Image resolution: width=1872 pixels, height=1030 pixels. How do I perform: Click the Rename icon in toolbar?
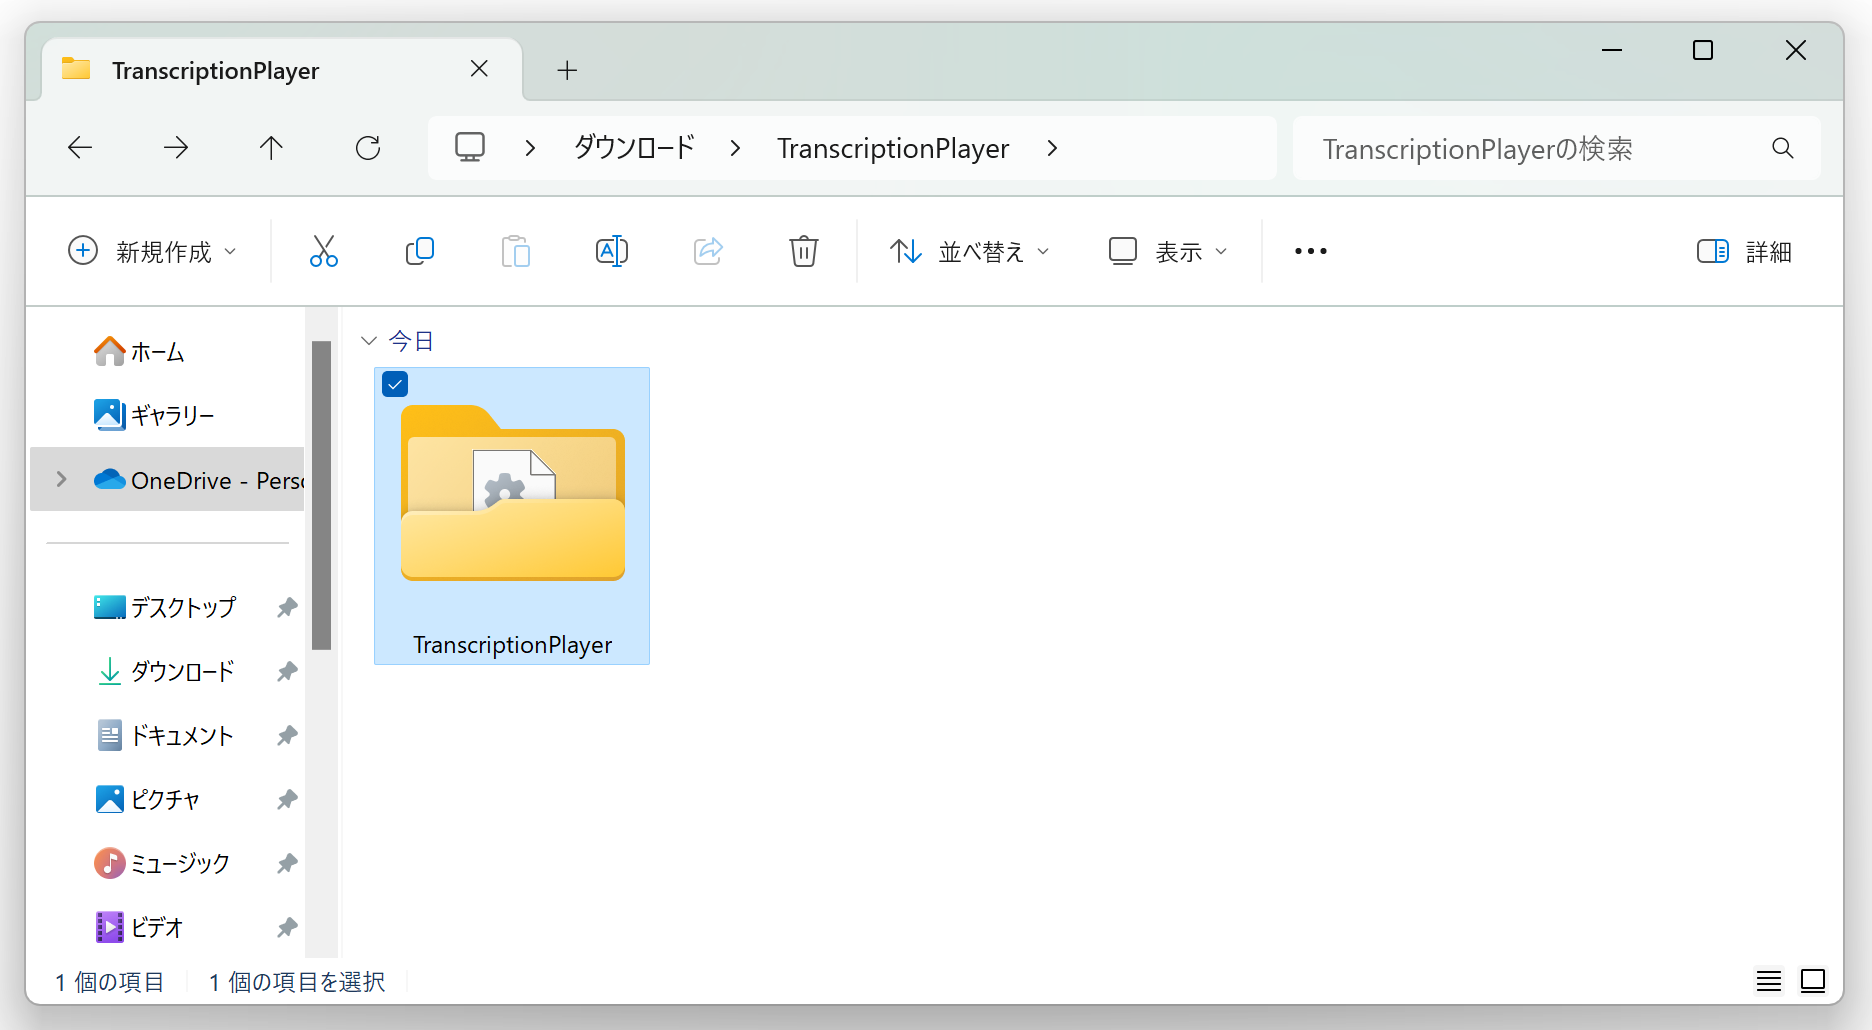(611, 251)
